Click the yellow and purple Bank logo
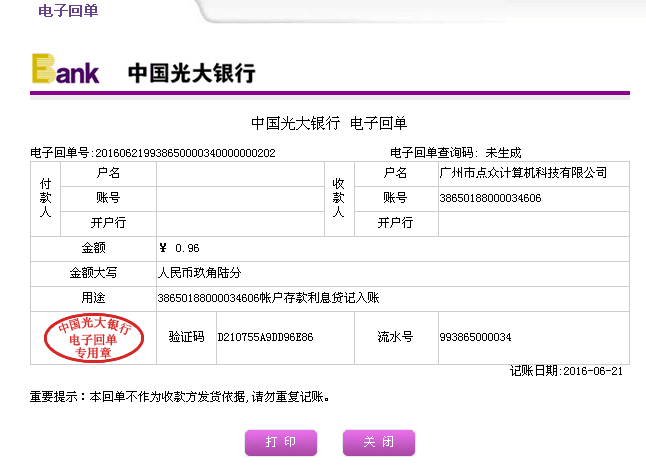This screenshot has width=646, height=465. pos(66,69)
